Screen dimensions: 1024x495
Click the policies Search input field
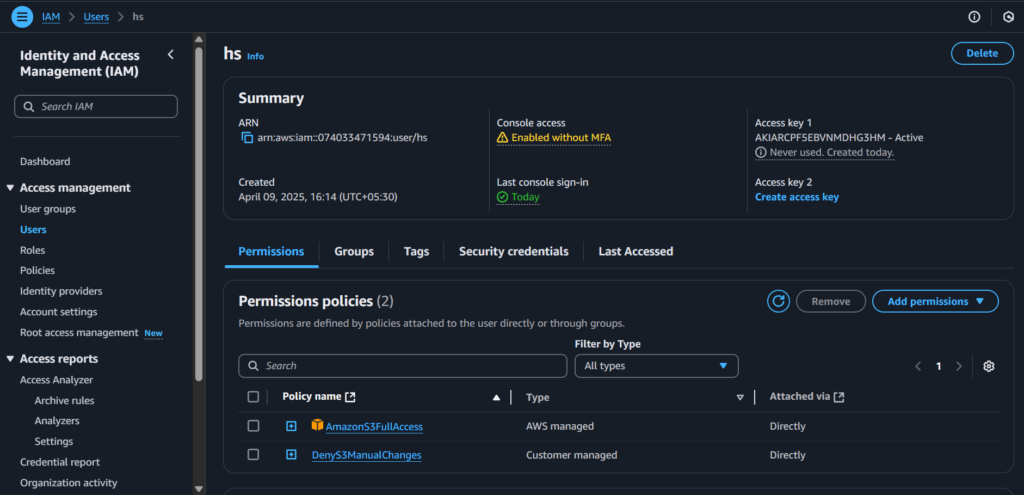(403, 366)
